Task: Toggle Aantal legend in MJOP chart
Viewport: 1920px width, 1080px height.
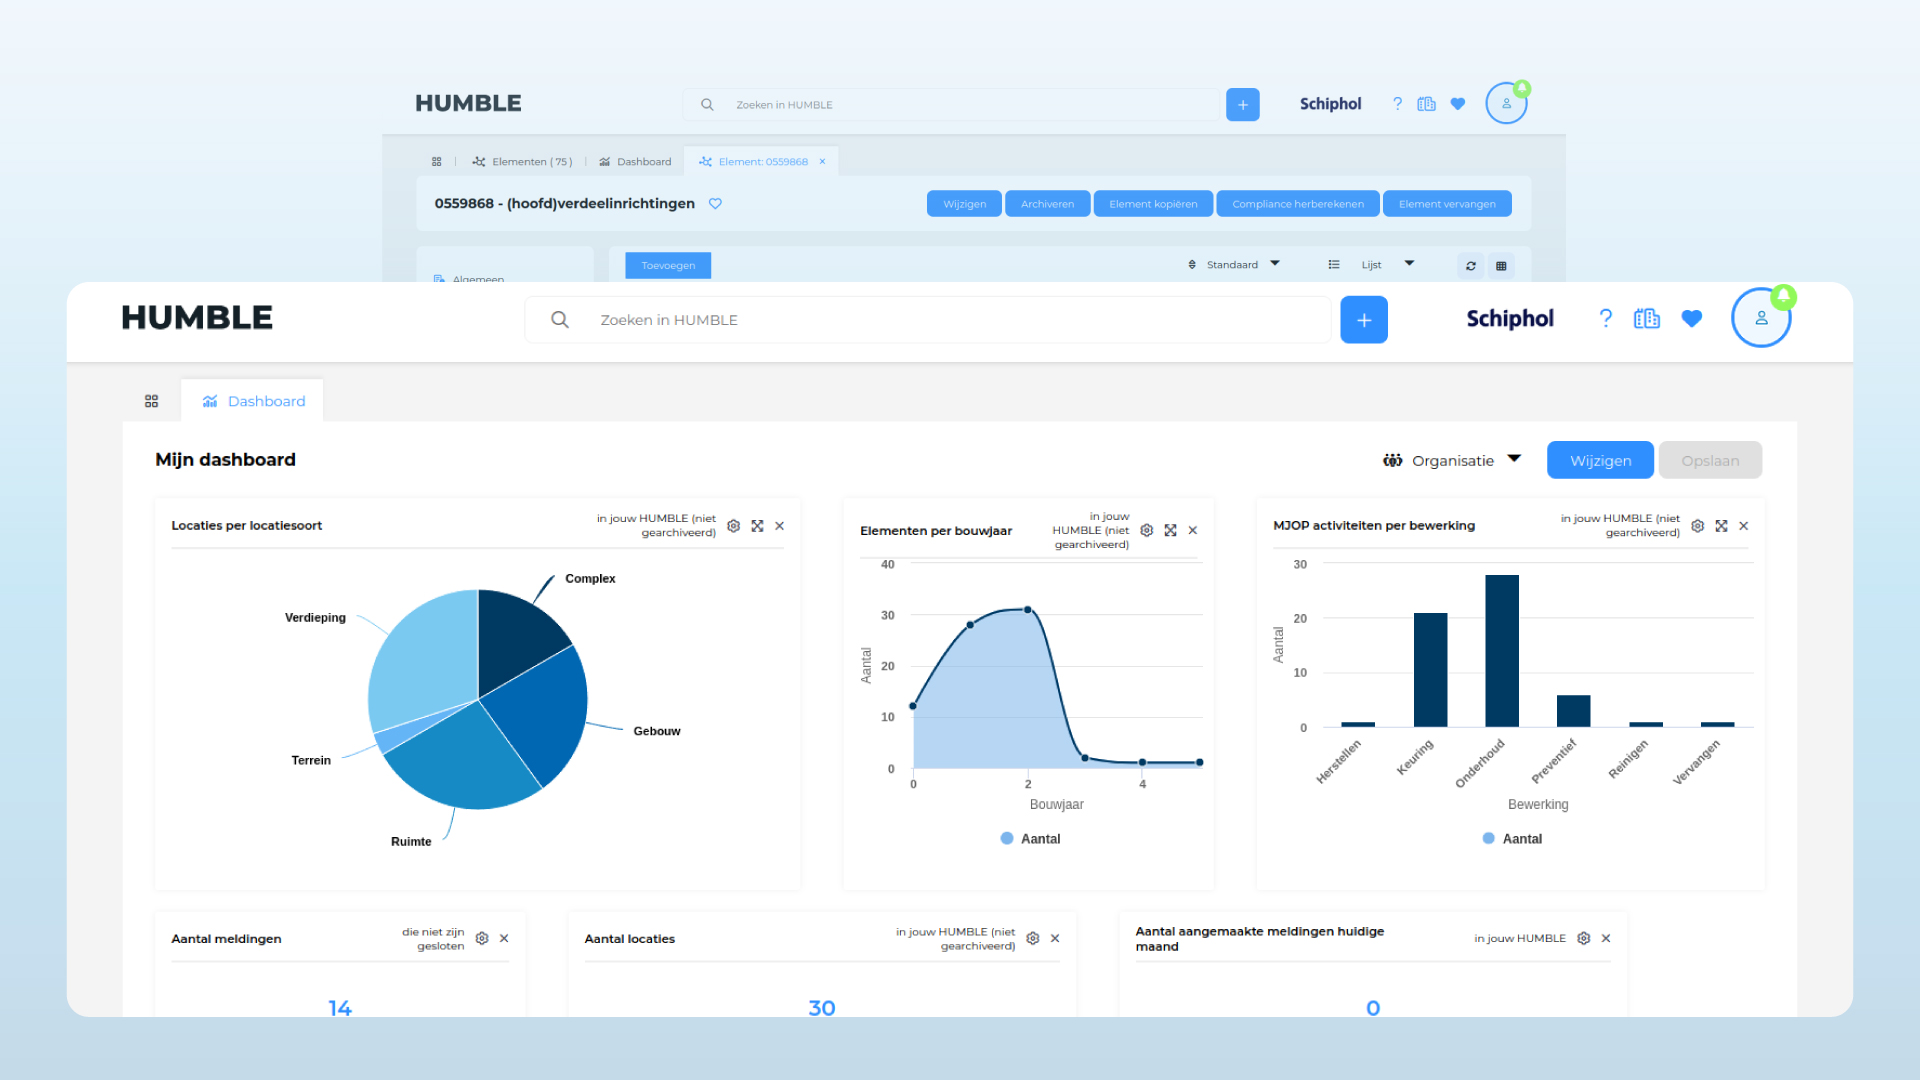Action: pyautogui.click(x=1512, y=839)
